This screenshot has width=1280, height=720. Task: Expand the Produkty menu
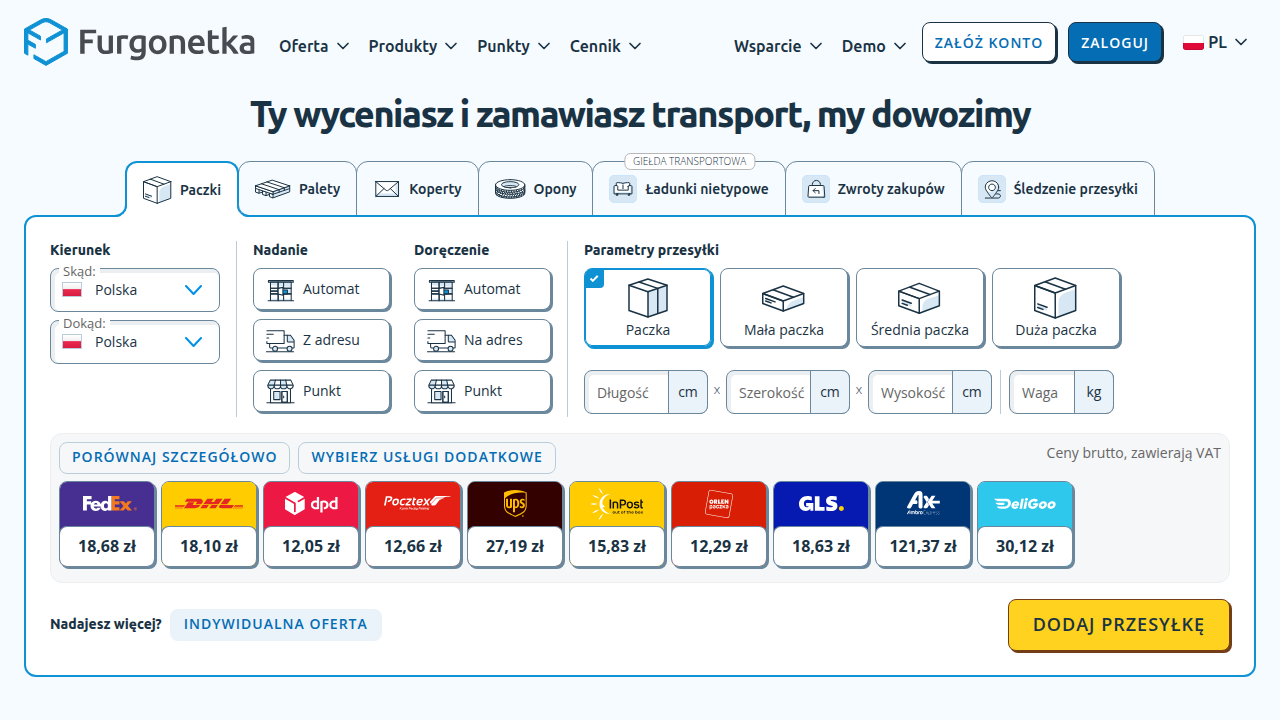pyautogui.click(x=413, y=46)
